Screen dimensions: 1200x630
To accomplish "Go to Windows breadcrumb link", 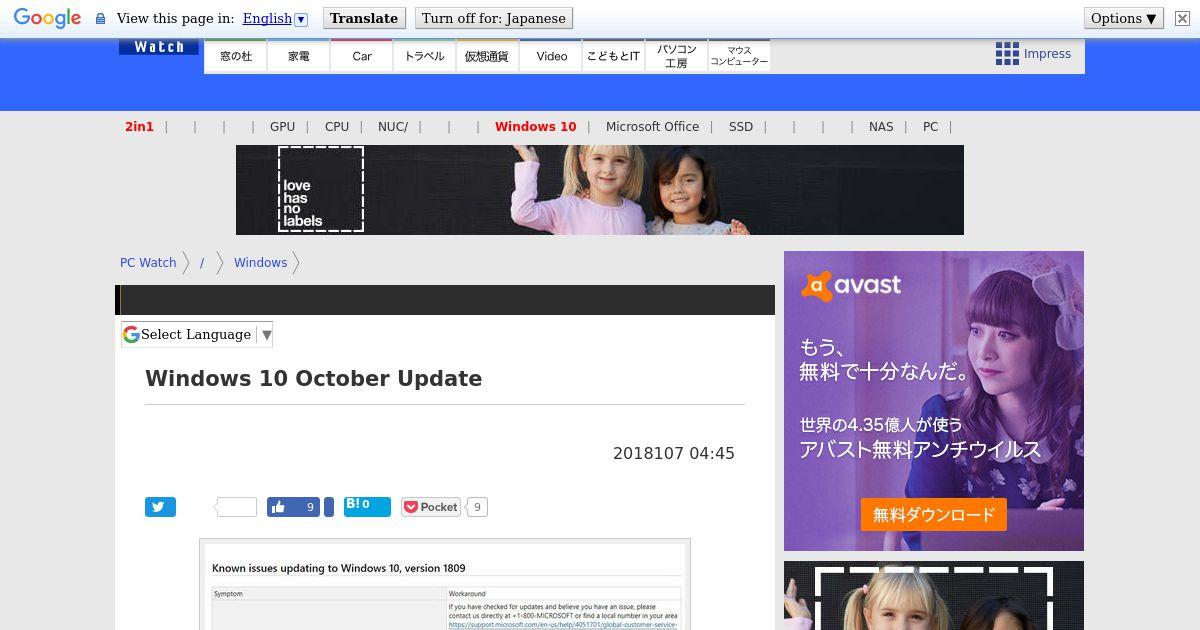I will pyautogui.click(x=260, y=263).
